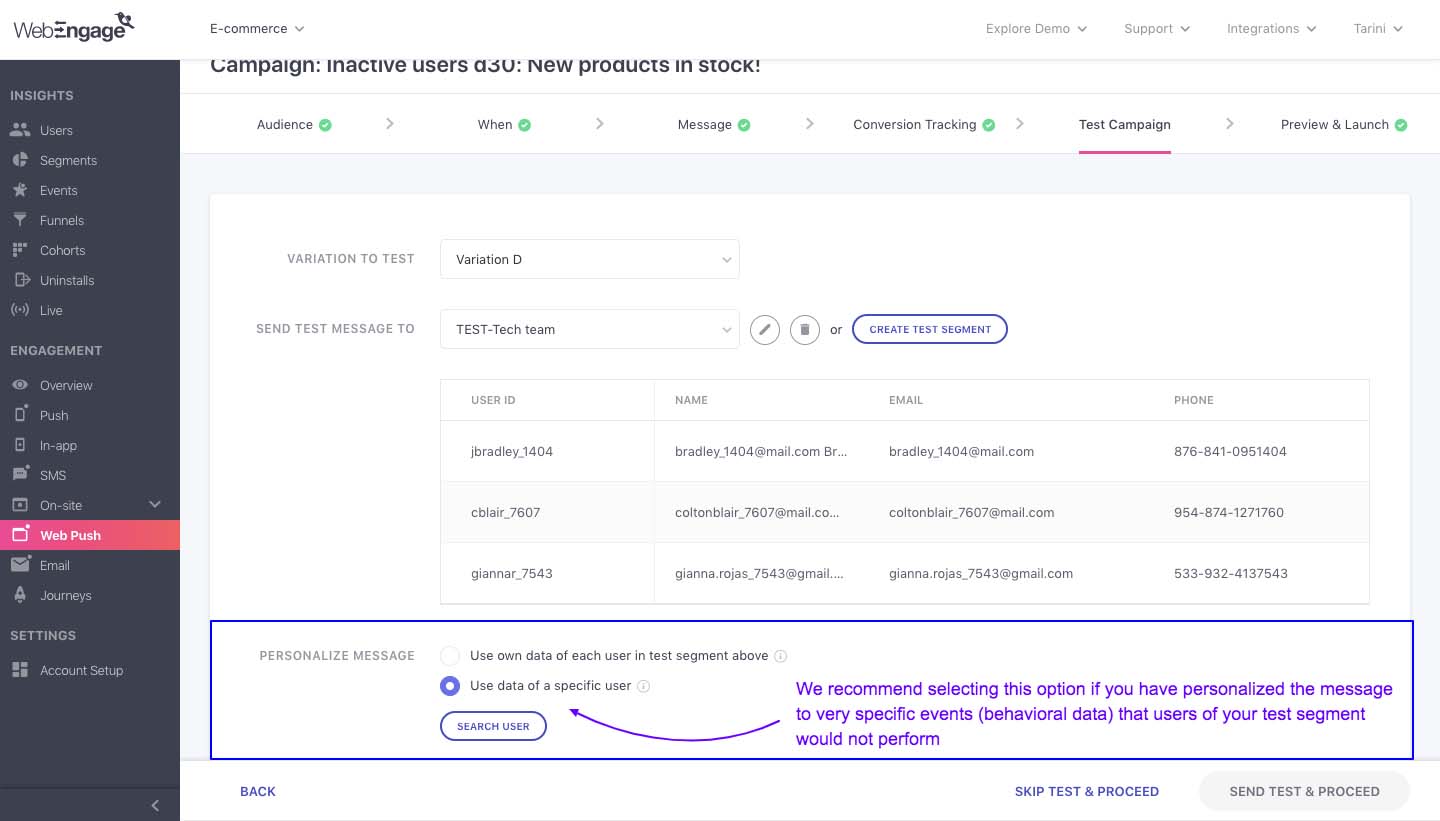
Task: Open the E-commerce project dropdown
Action: coord(257,28)
